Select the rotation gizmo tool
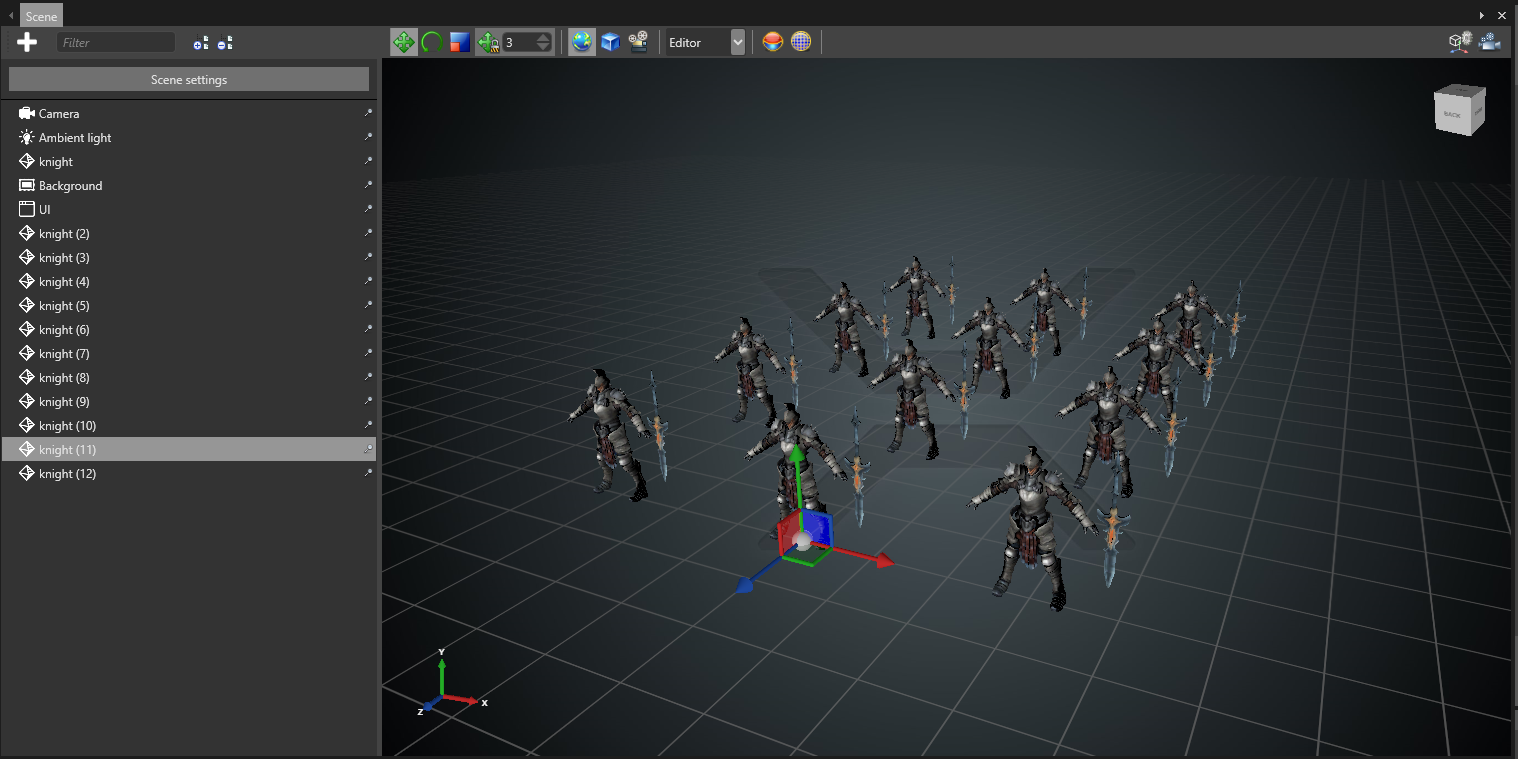The height and width of the screenshot is (759, 1518). point(431,42)
